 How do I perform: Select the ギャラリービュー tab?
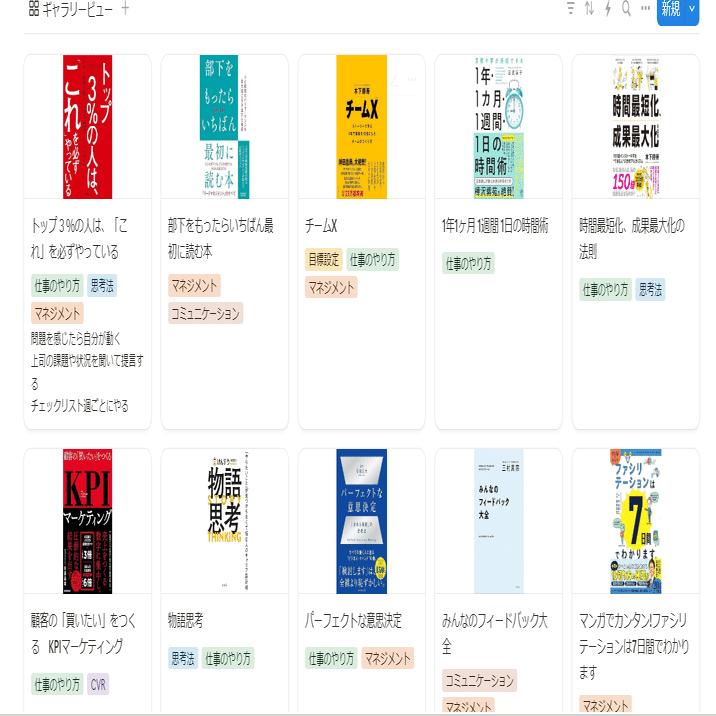[71, 8]
